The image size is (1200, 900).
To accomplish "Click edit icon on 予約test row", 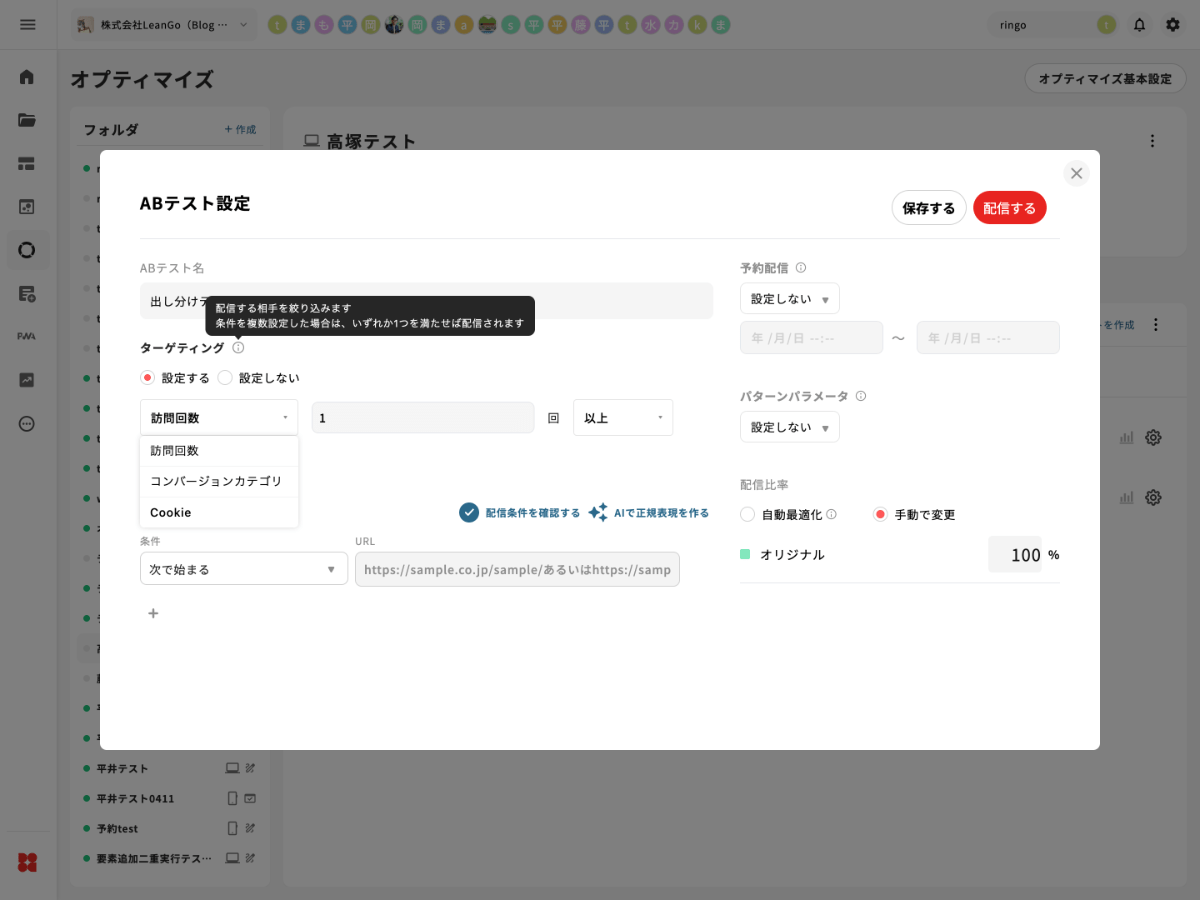I will [x=251, y=828].
